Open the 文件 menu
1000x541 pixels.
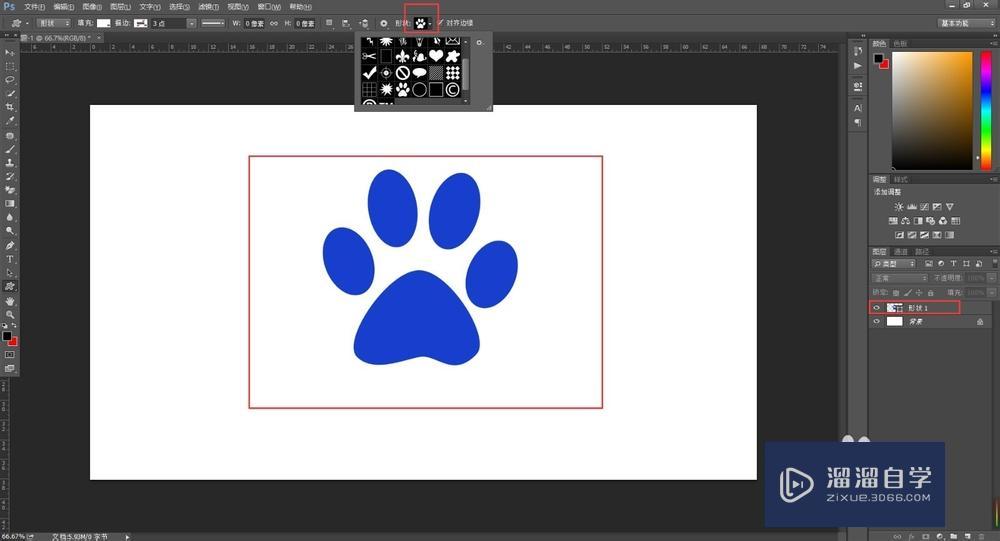click(34, 7)
